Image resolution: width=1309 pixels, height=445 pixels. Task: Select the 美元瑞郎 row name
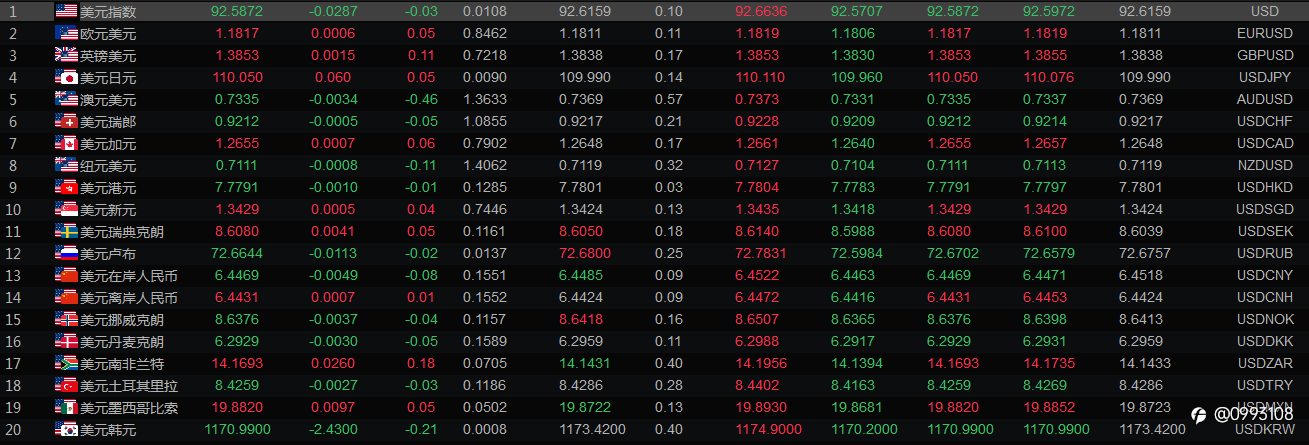coord(108,122)
